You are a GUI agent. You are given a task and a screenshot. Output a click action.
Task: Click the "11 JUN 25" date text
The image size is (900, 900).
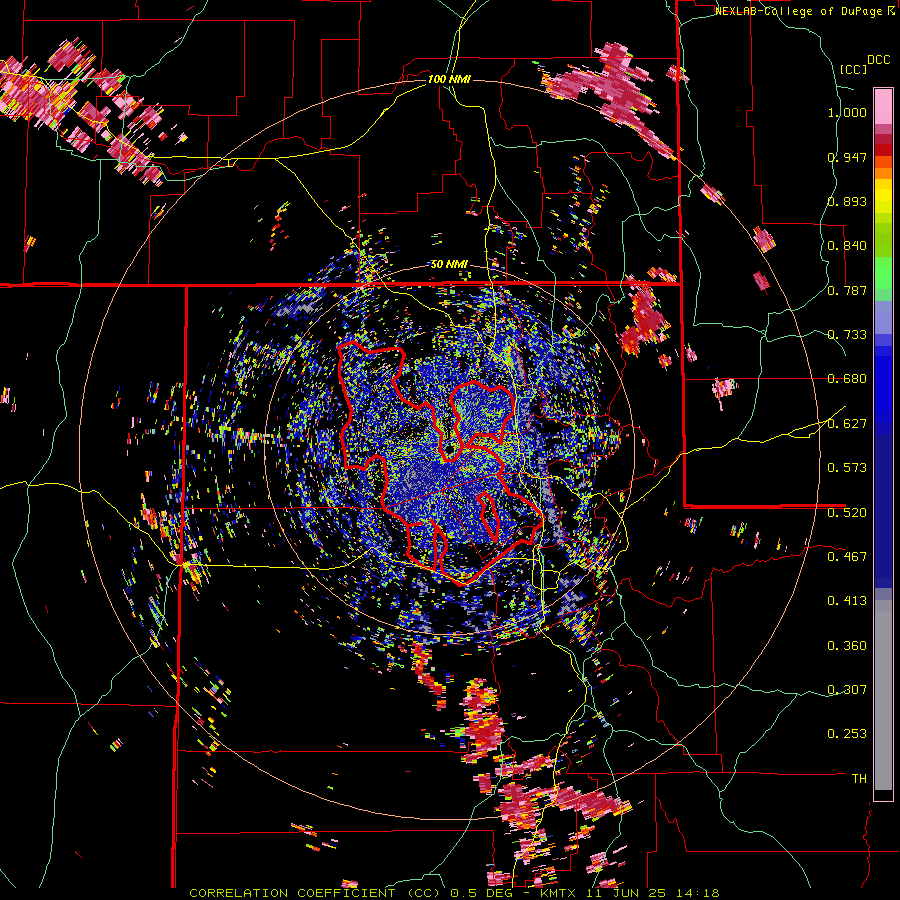point(627,893)
